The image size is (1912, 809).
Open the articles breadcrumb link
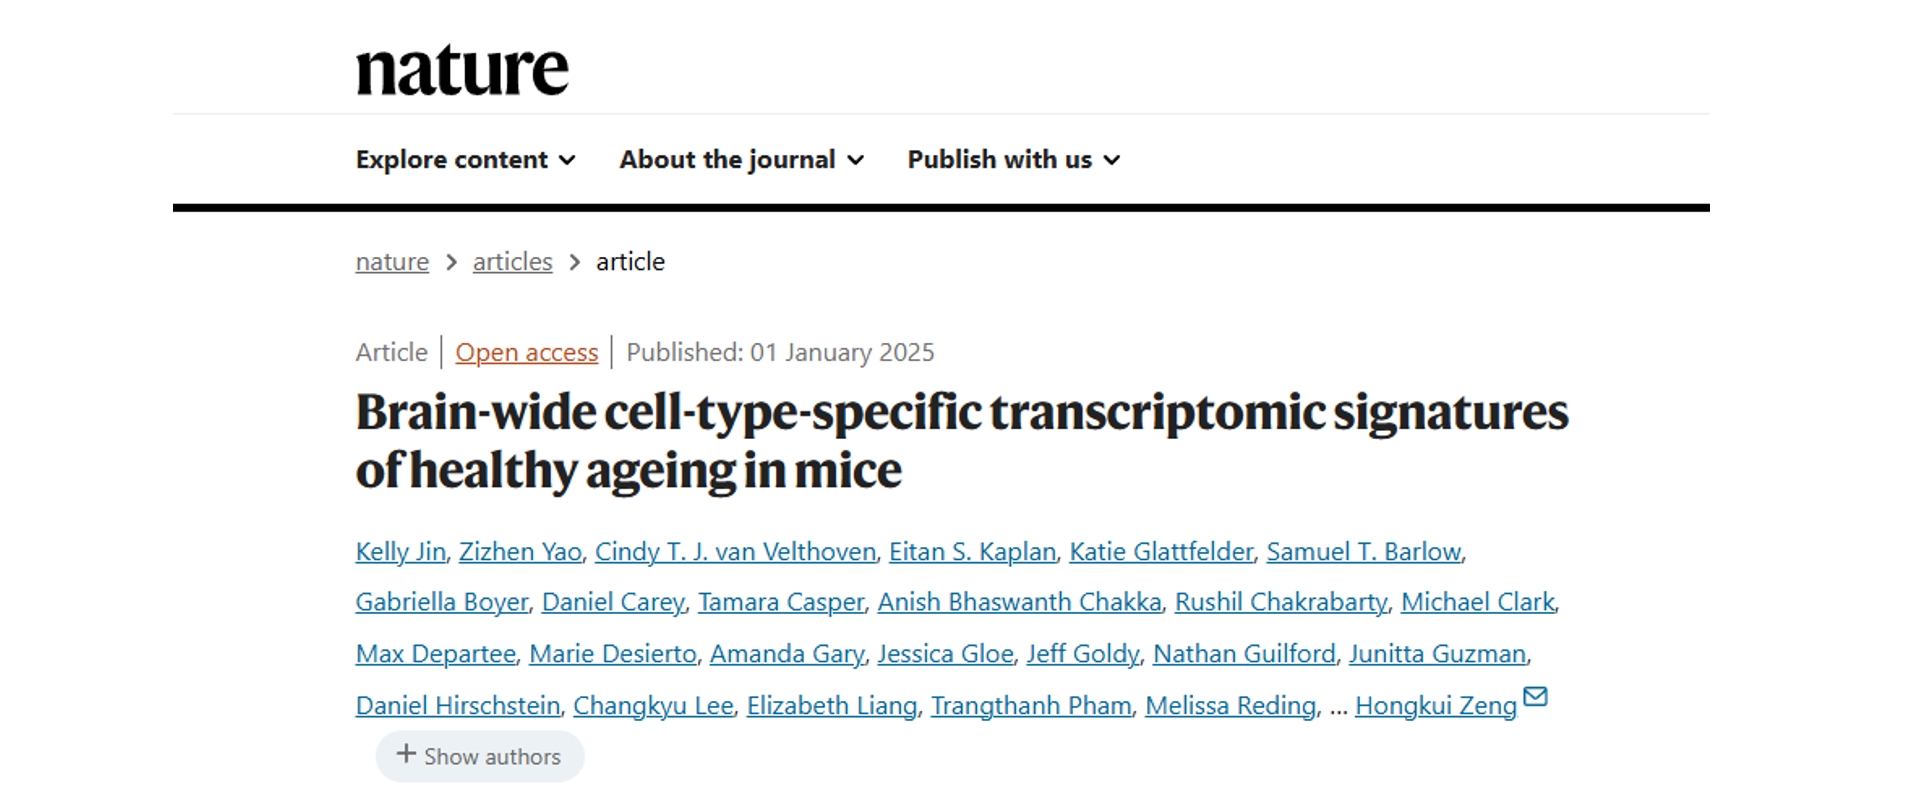(512, 262)
